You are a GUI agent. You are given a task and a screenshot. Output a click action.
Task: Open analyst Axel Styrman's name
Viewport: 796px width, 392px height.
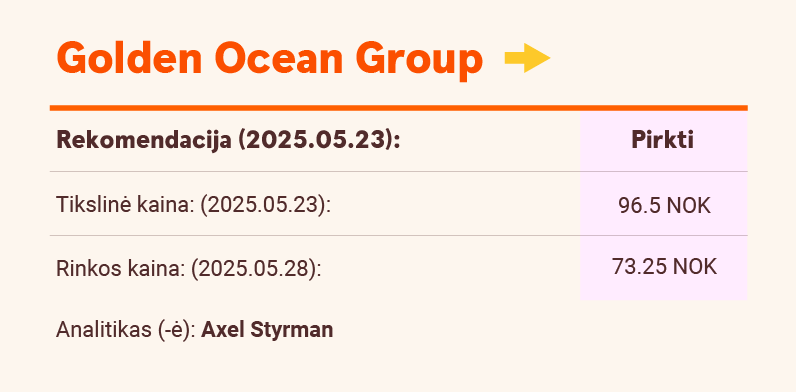point(267,330)
